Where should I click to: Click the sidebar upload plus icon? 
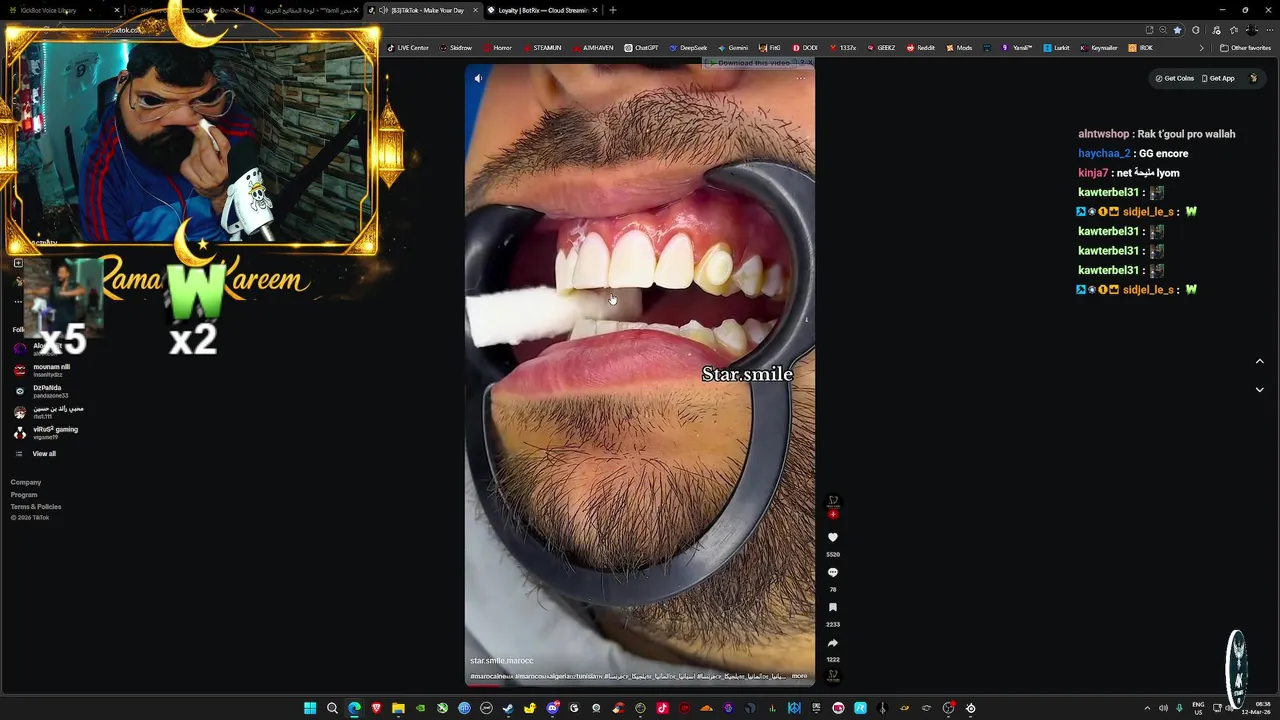click(18, 263)
